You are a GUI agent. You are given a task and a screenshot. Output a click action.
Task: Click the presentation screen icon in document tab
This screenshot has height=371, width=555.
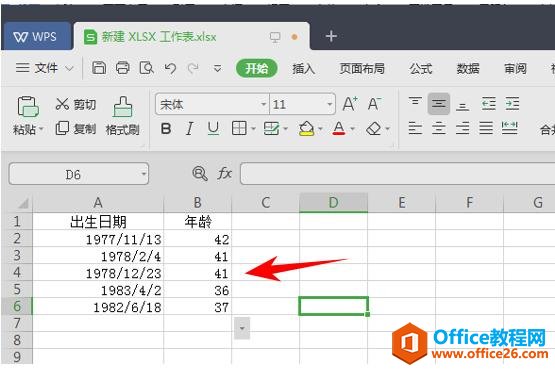275,37
